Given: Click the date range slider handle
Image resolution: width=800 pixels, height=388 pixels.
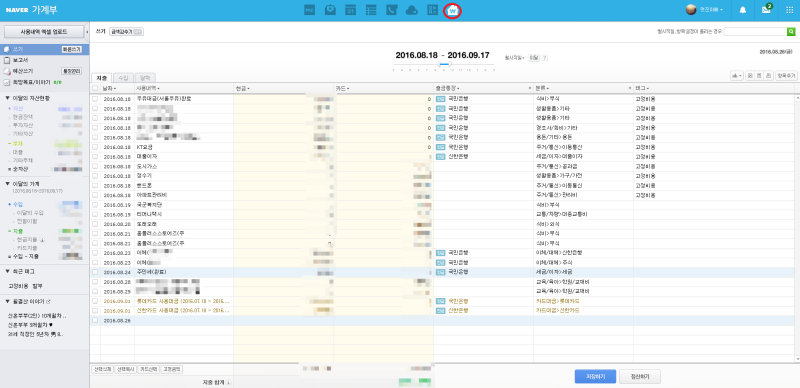Looking at the screenshot, I should (444, 64).
